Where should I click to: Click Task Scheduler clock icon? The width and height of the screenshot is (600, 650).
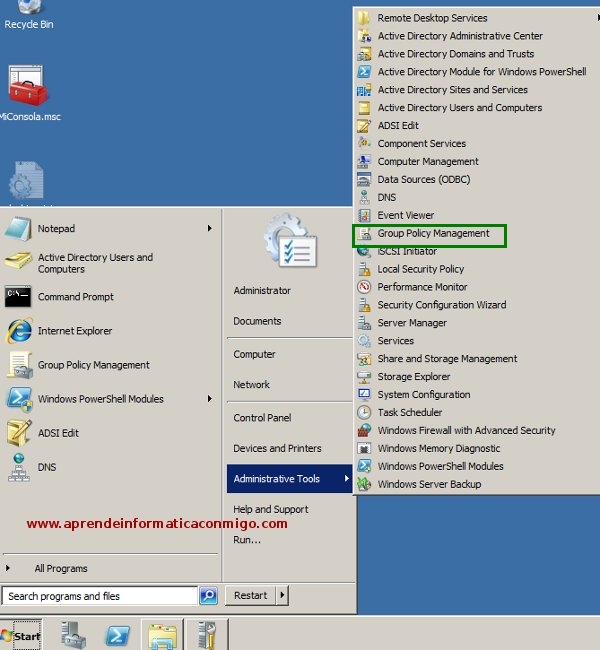pos(364,412)
